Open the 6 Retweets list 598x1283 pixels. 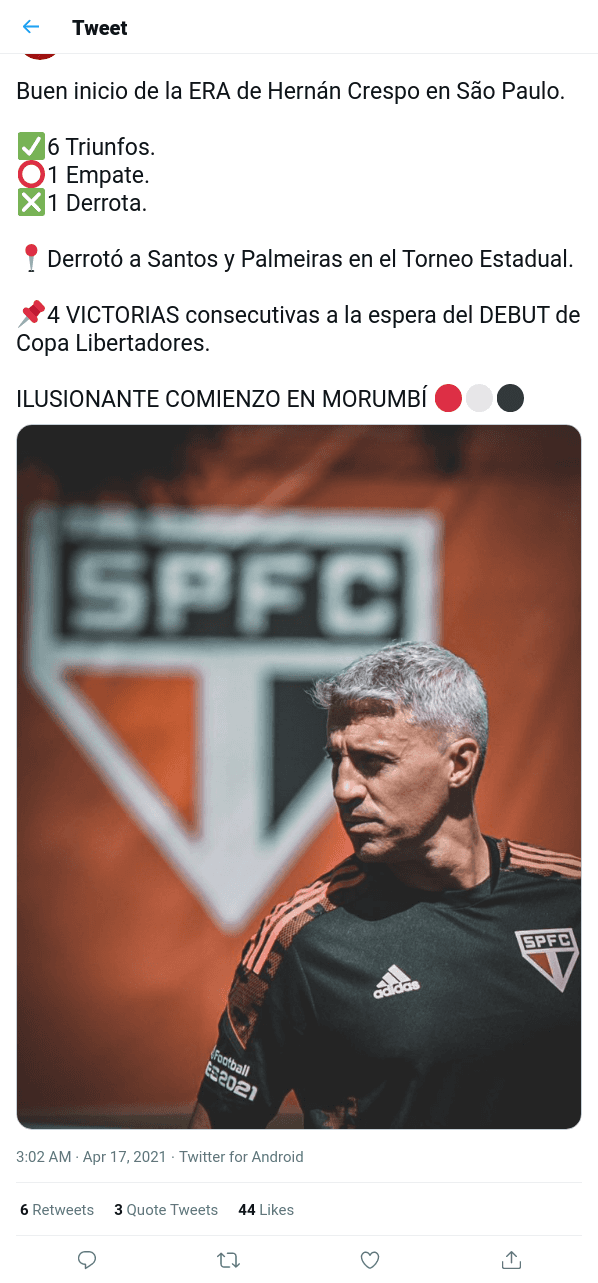[57, 1210]
